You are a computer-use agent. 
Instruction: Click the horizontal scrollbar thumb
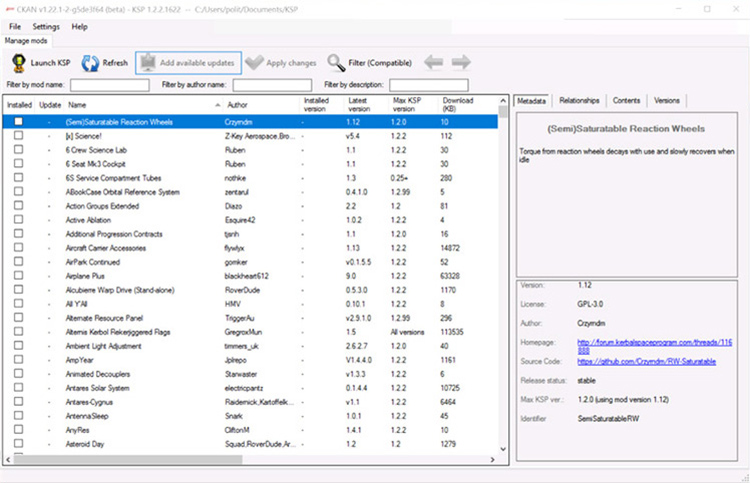pos(128,460)
